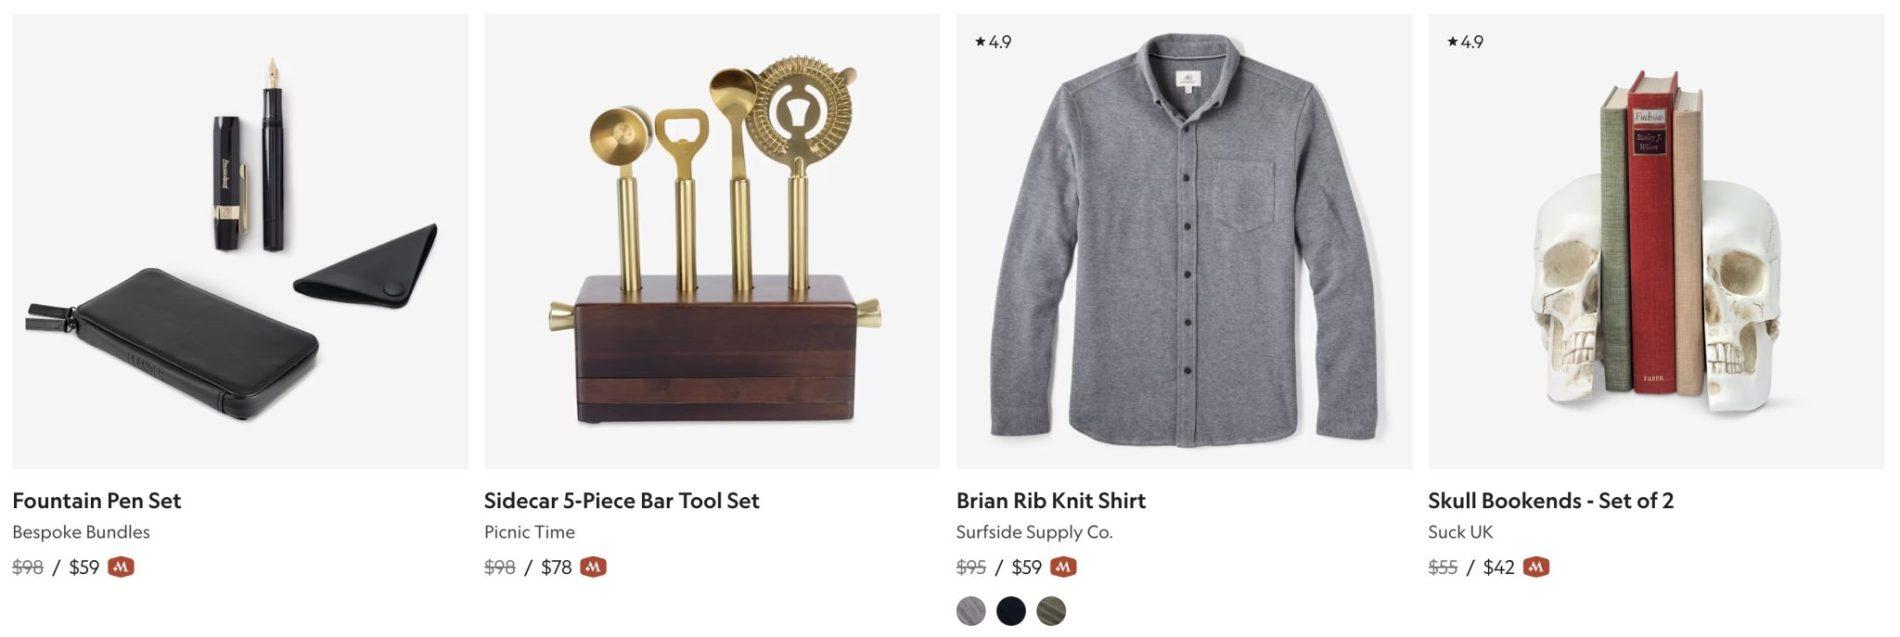Image resolution: width=1900 pixels, height=637 pixels.
Task: Open the Brian Rib Knit Shirt link
Action: (x=1051, y=501)
